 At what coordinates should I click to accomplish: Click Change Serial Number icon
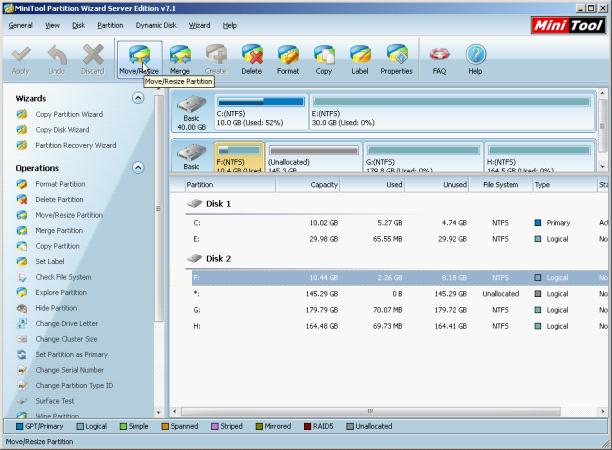[x=22, y=370]
